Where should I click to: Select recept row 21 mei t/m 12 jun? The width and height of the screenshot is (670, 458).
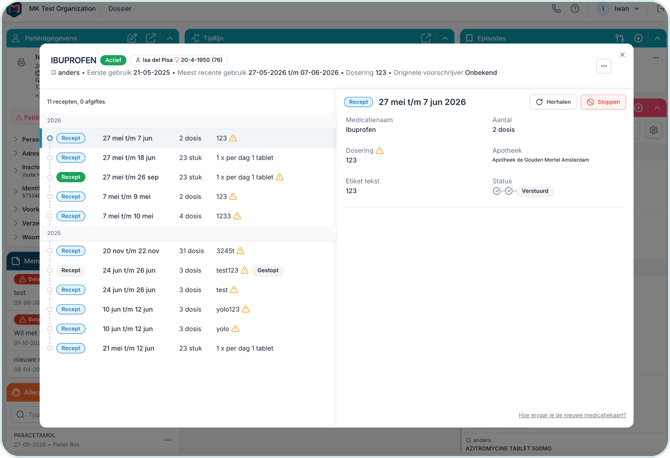click(188, 348)
